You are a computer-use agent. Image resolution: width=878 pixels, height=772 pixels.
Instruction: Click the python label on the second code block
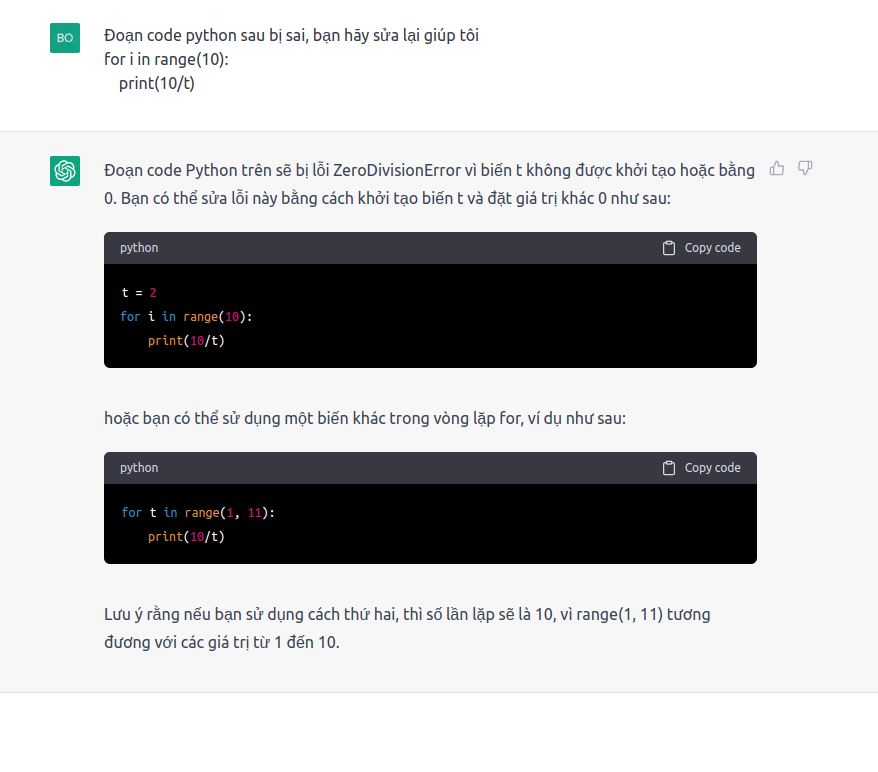139,468
